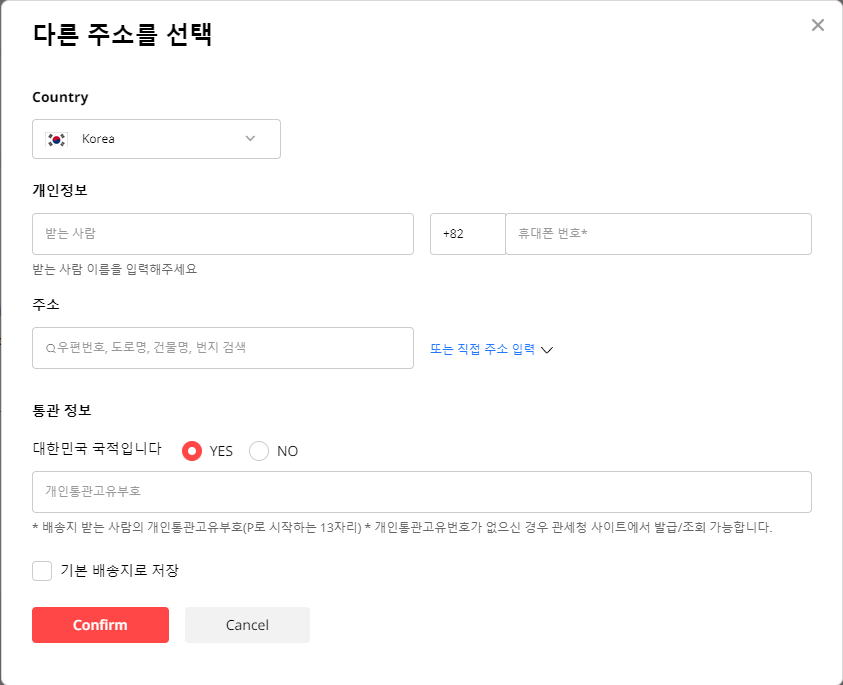Click the 기본 배송지로 저장 label text
This screenshot has width=843, height=685.
click(x=119, y=570)
